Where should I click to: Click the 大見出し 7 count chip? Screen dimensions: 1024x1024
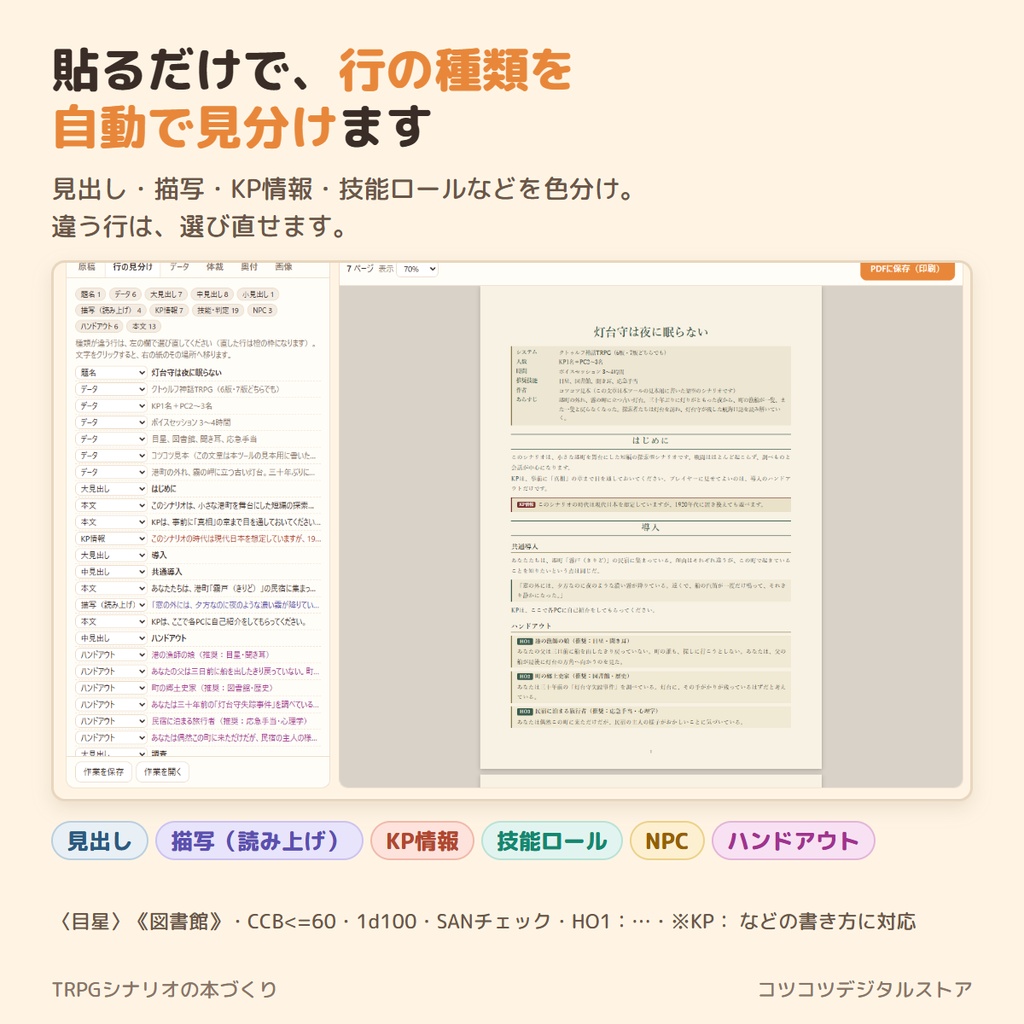click(166, 295)
